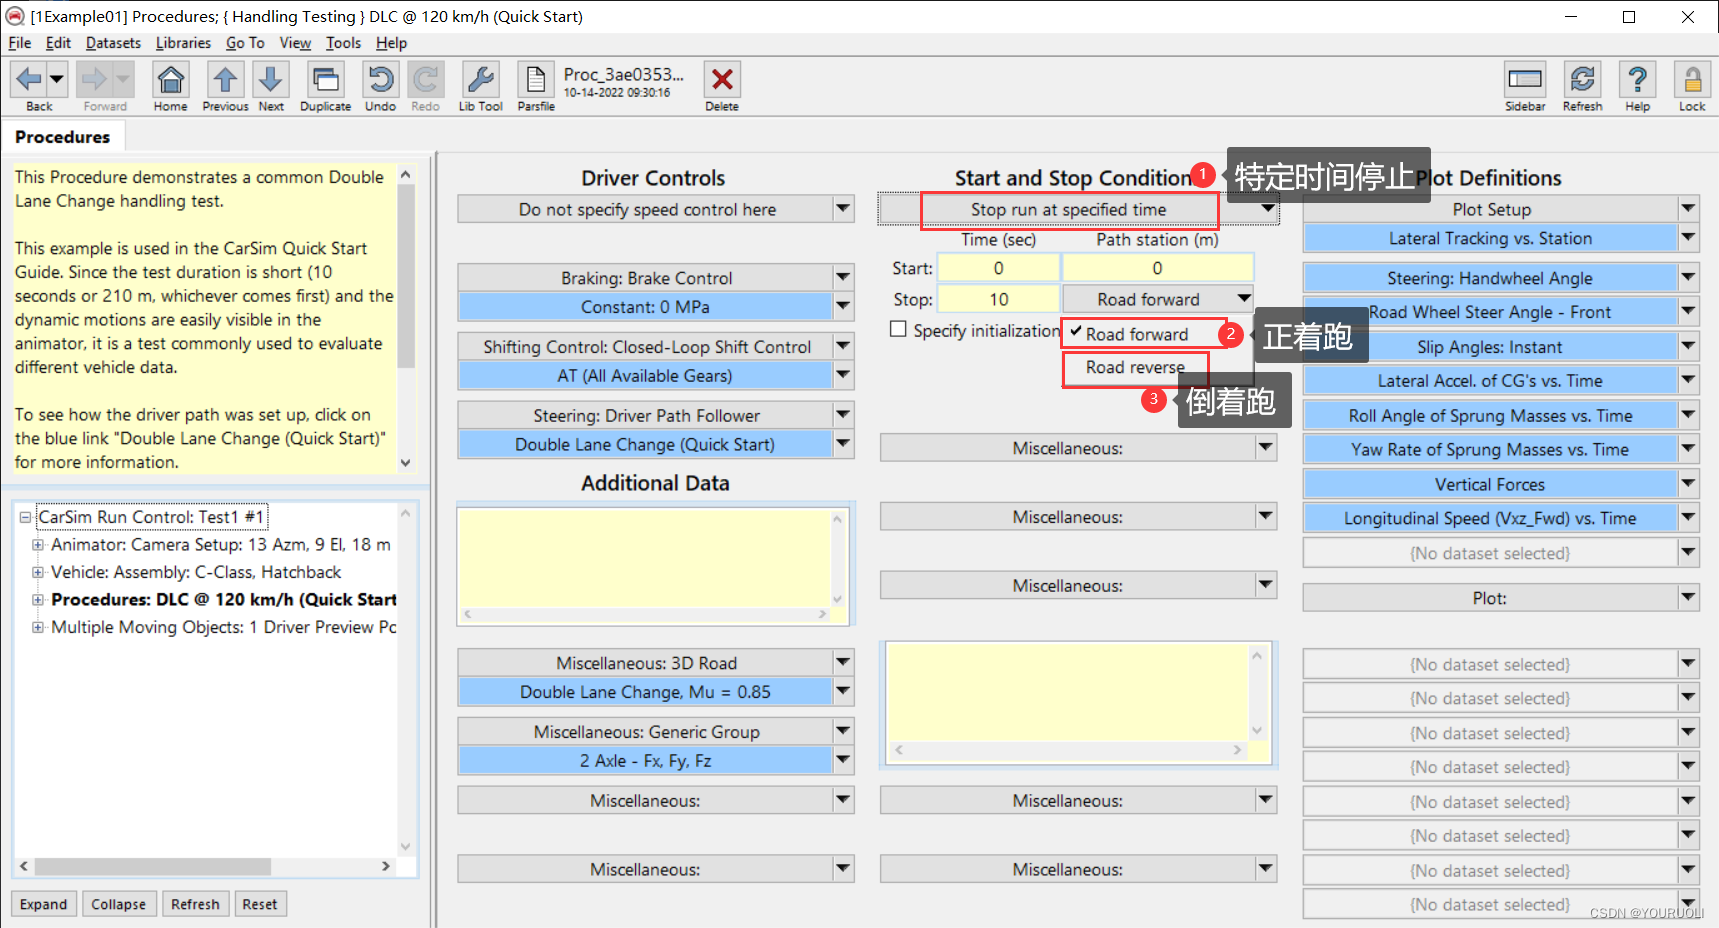Screen dimensions: 1719x928
Task: Choose Road reverse menu option
Action: tap(1135, 367)
